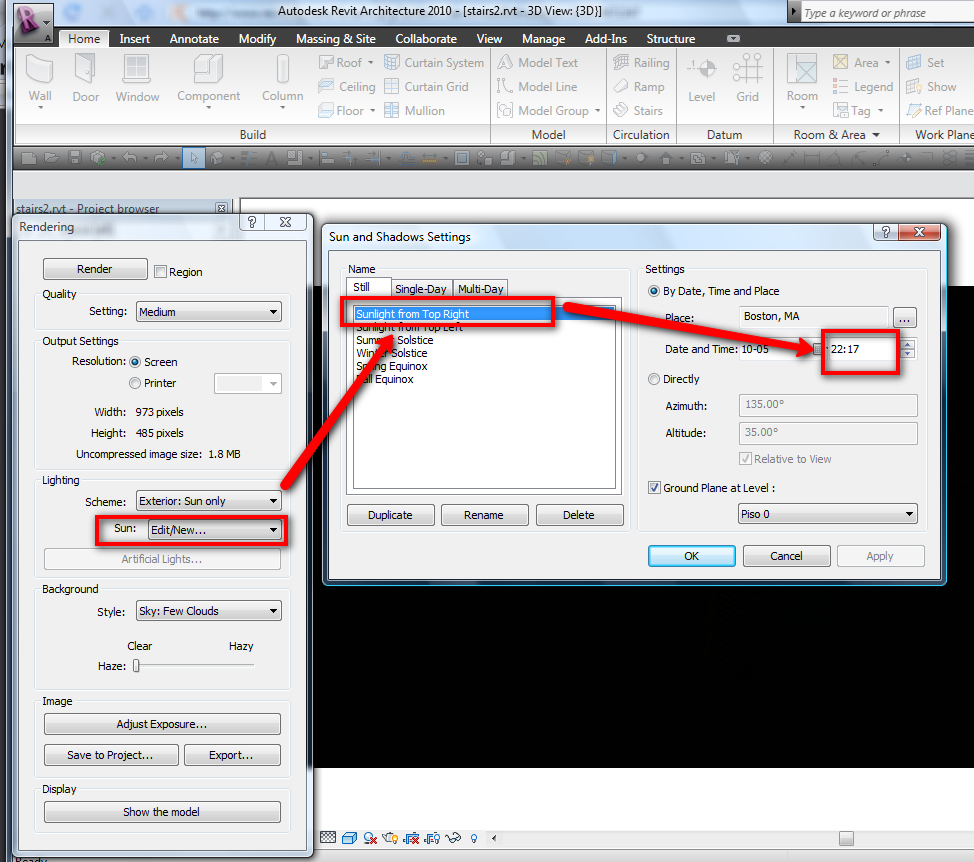The width and height of the screenshot is (974, 862).
Task: Open the Sun Edit/New dropdown
Action: pyautogui.click(x=214, y=530)
